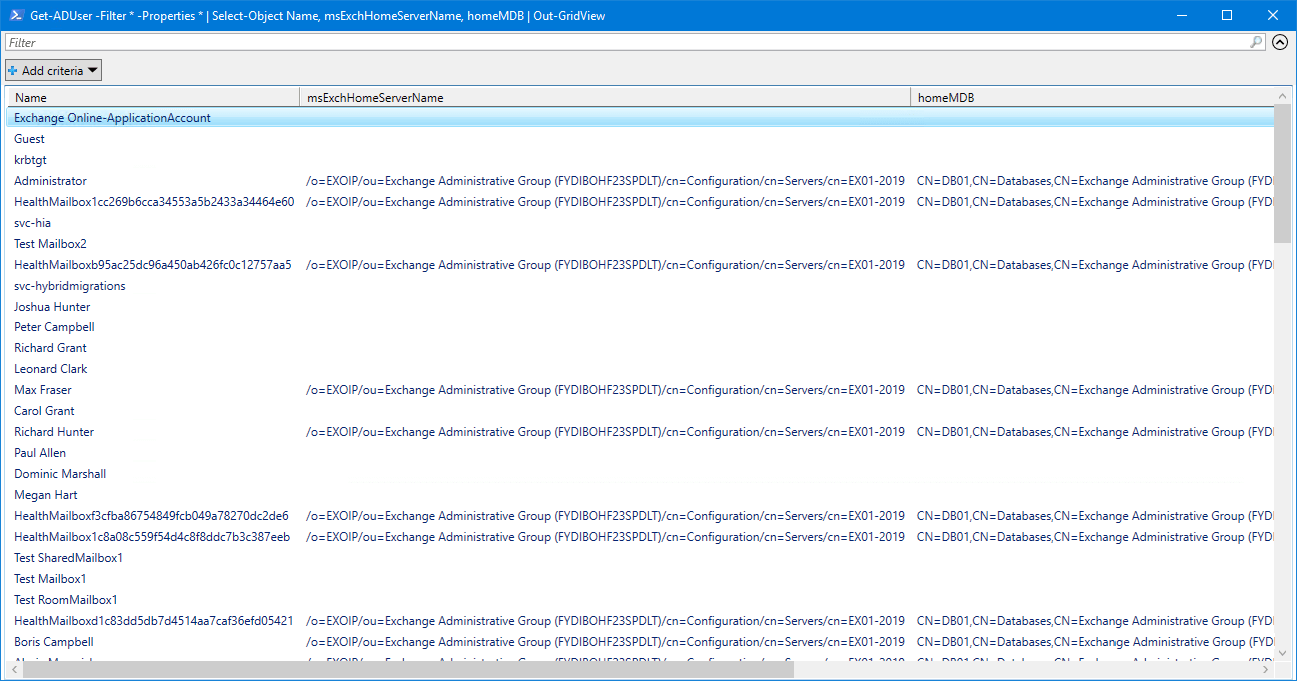Select the Boris Campbell row
Screen dimensions: 1297x681
(640, 642)
